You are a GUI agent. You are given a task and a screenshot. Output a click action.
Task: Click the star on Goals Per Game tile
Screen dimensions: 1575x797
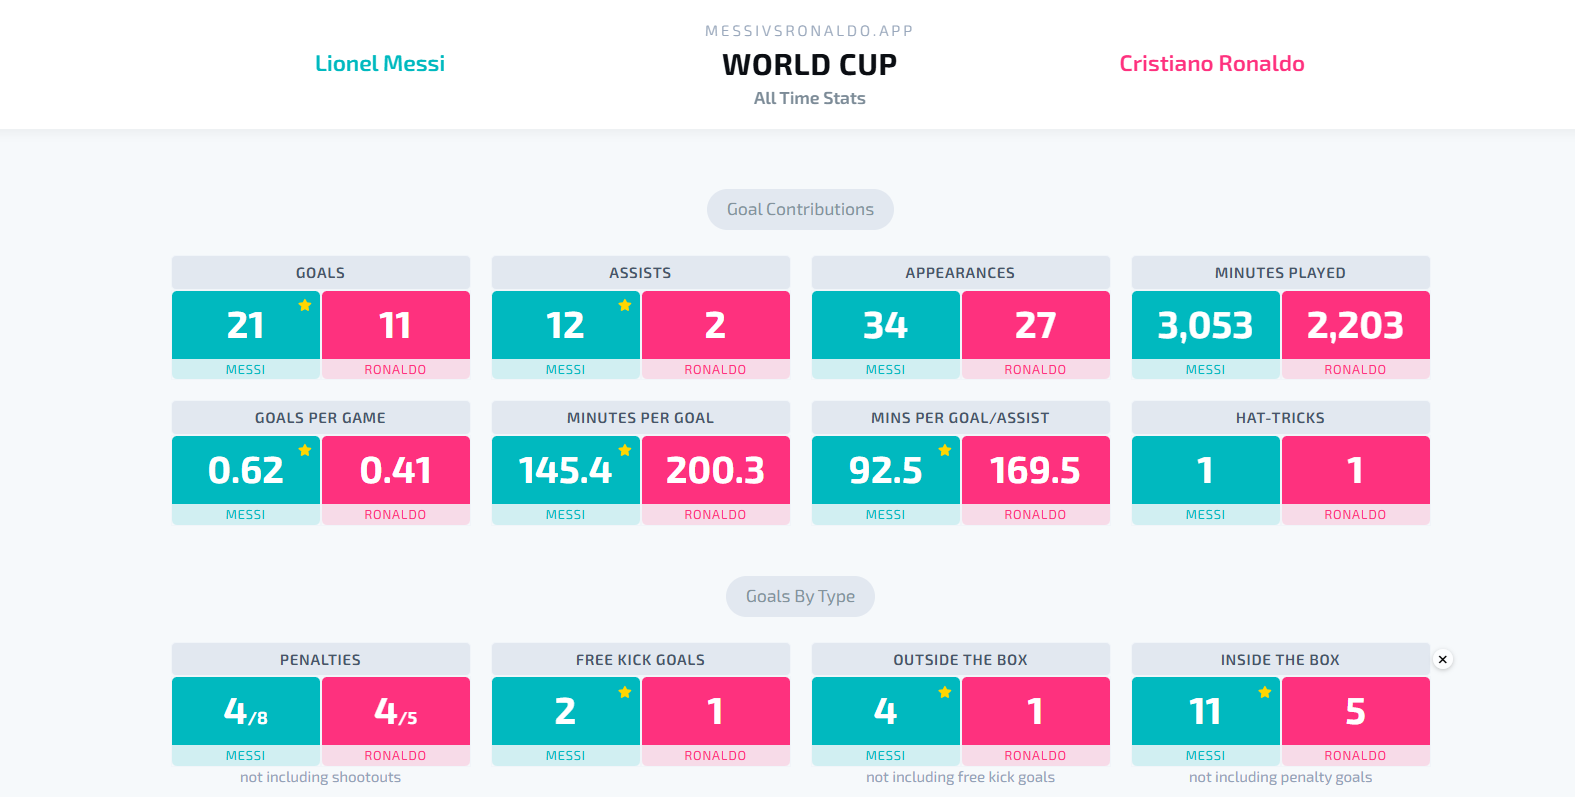[x=305, y=450]
